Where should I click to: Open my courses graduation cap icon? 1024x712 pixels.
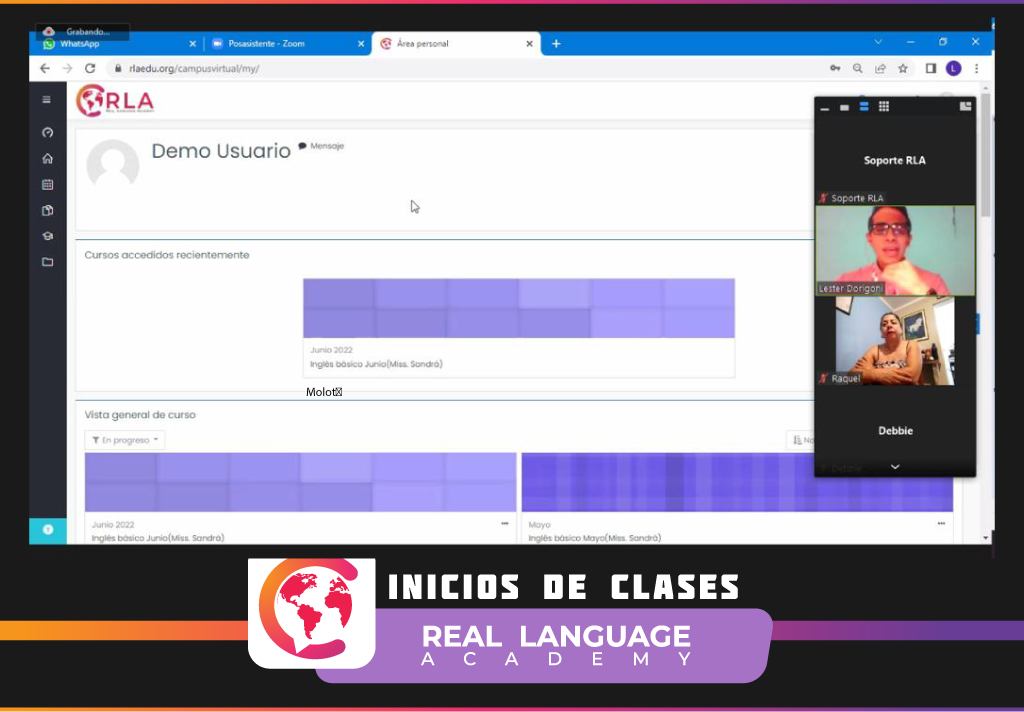point(47,236)
